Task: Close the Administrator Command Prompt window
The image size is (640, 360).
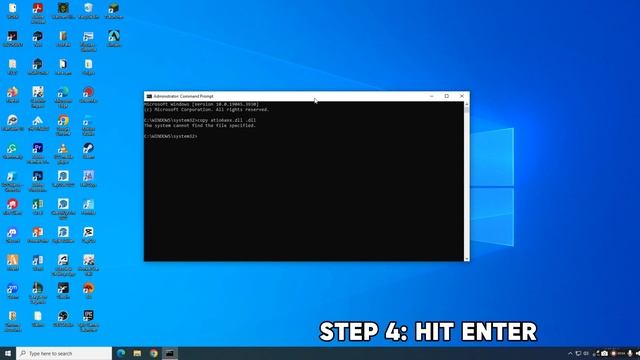Action: (462, 96)
